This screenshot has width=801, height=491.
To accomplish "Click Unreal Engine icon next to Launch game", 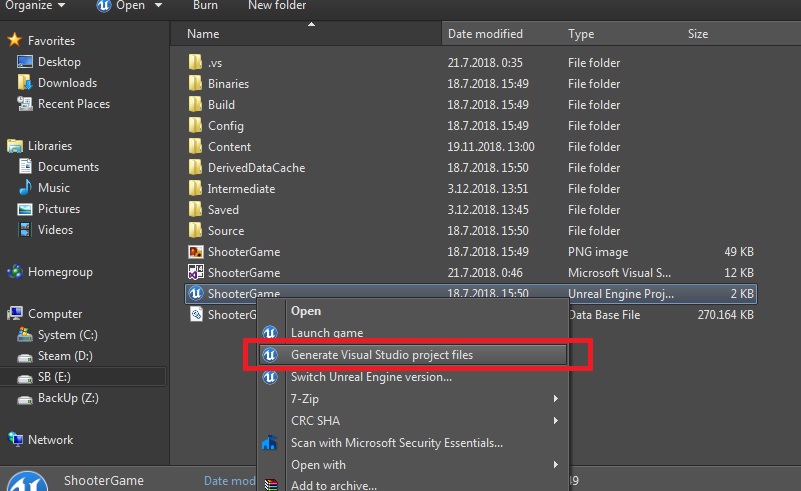I will tap(269, 333).
